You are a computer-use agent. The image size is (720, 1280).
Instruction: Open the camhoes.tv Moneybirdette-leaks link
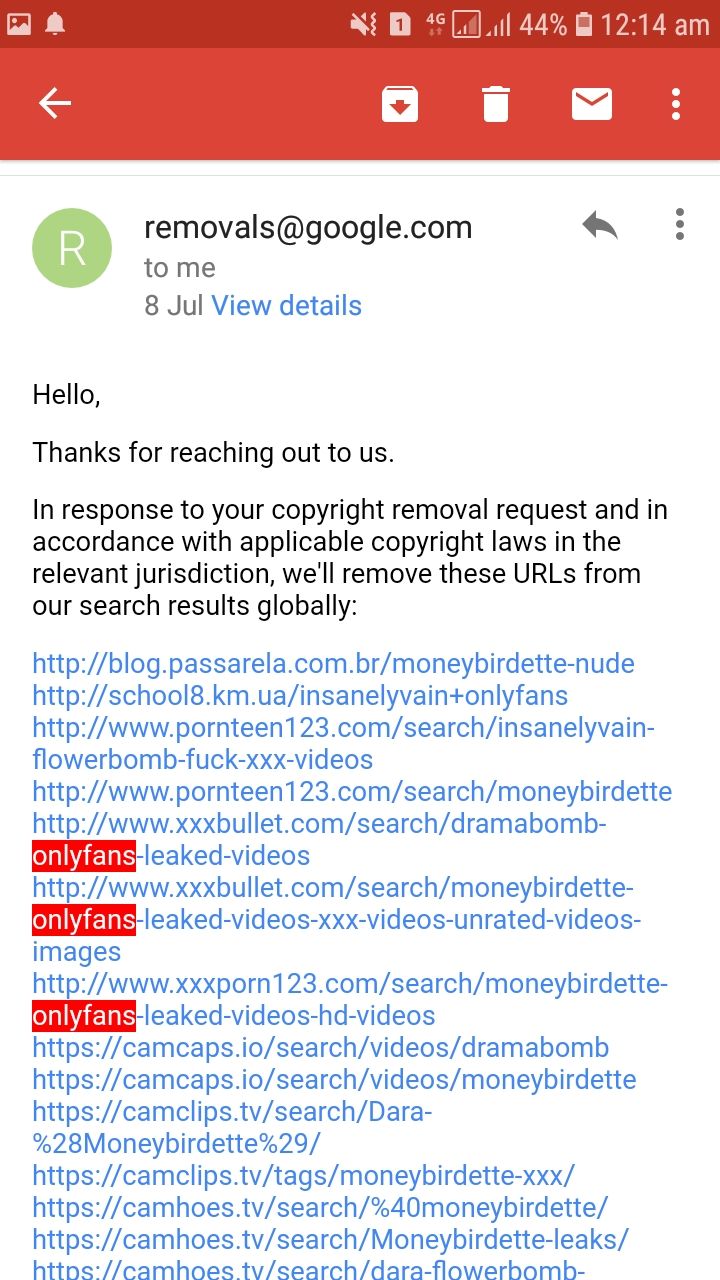coord(330,1240)
